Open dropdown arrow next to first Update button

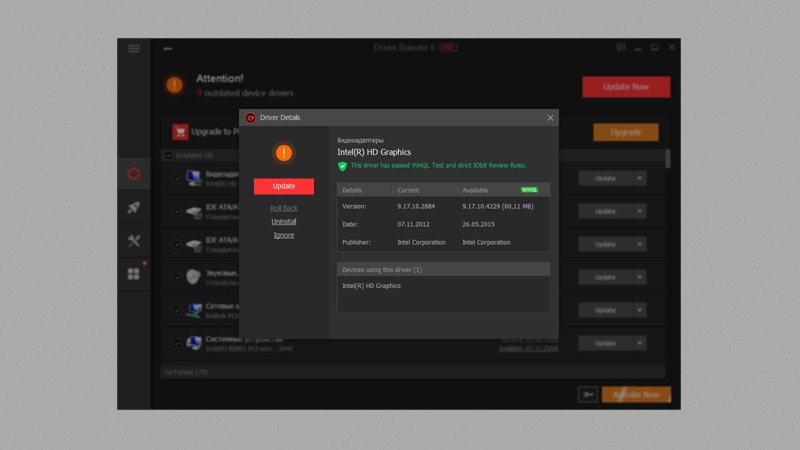pos(640,178)
